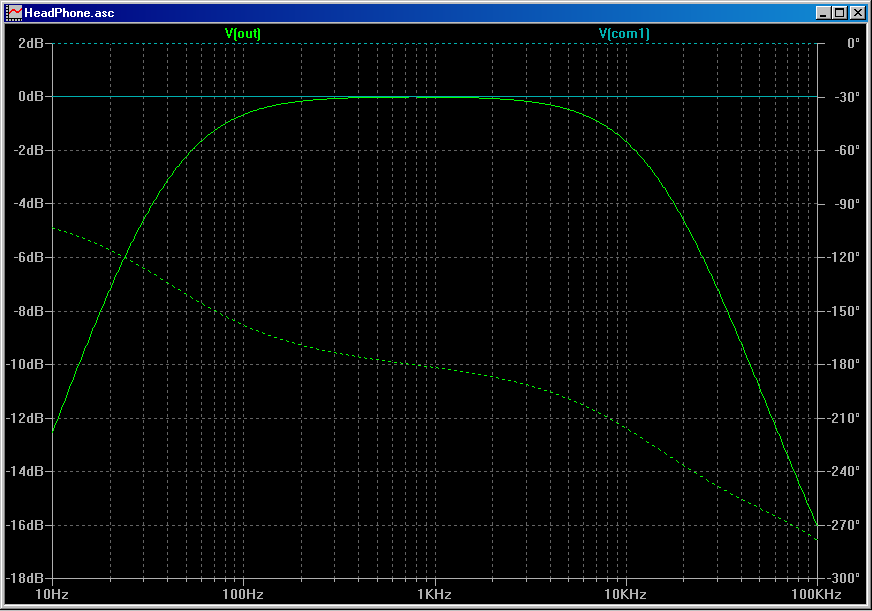The image size is (872, 611).
Task: Maximize the HeadPhone.asc plot window
Action: pyautogui.click(x=840, y=13)
